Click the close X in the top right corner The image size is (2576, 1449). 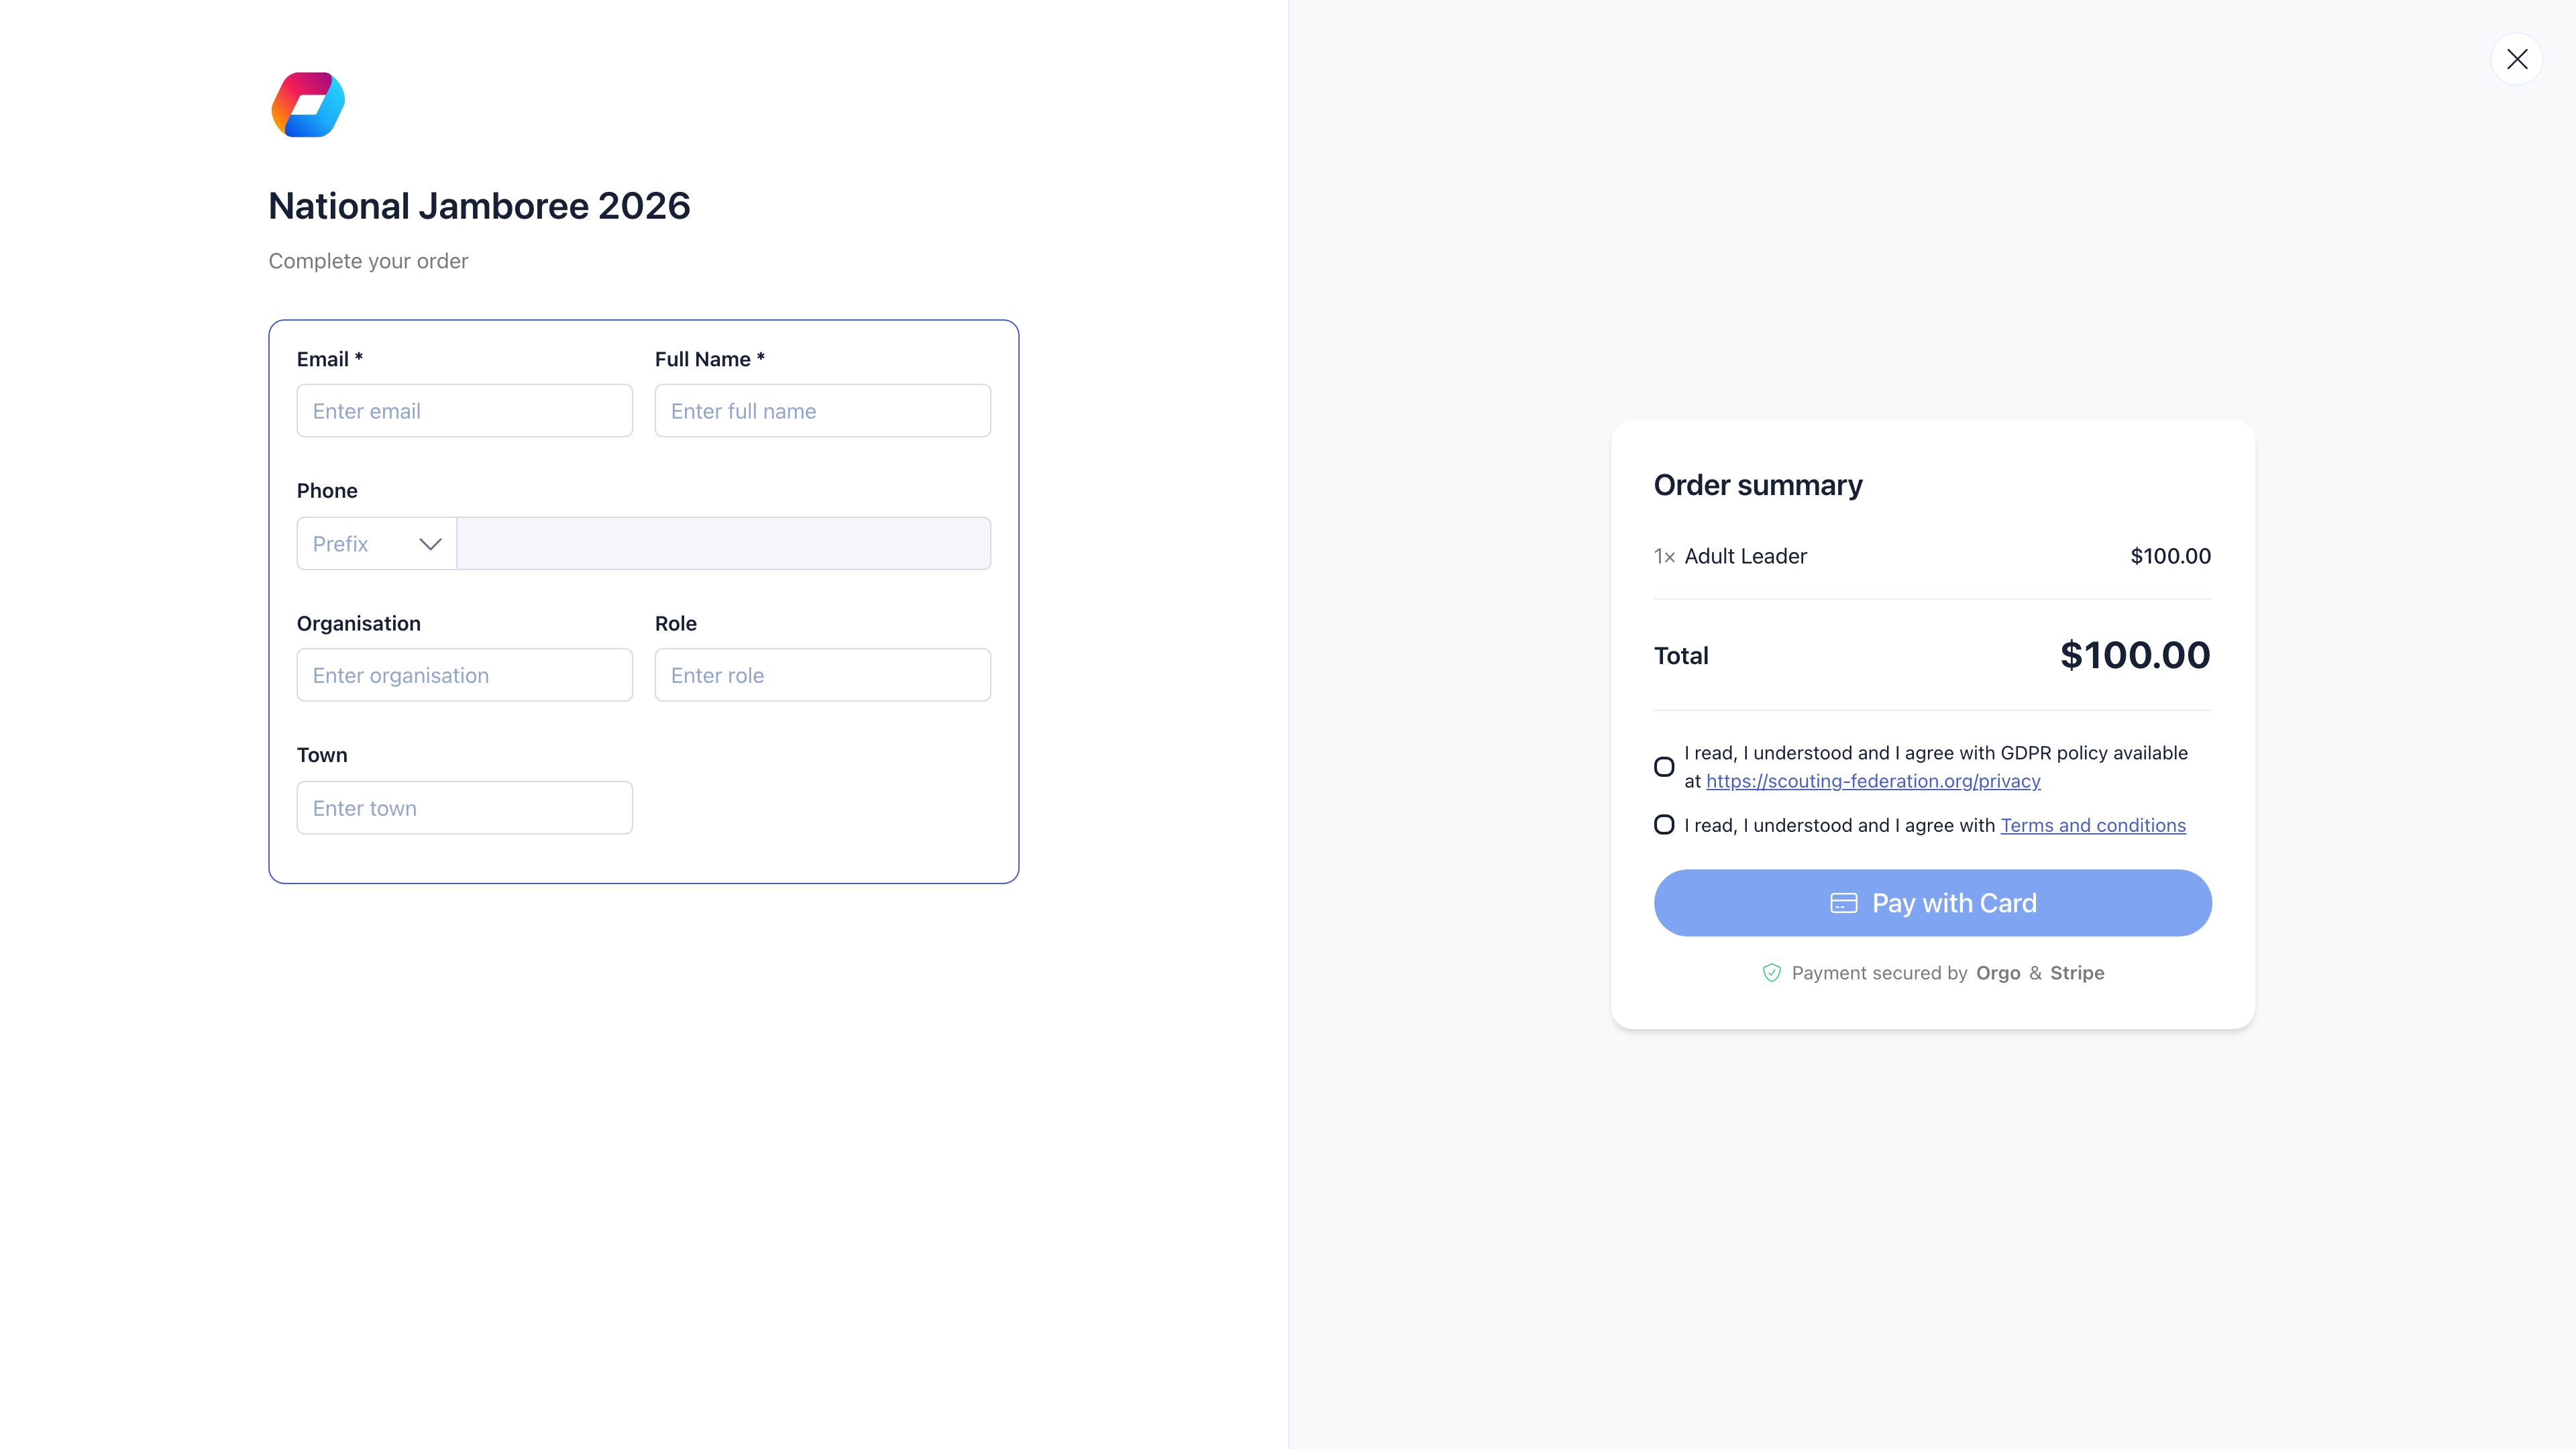click(x=2518, y=58)
